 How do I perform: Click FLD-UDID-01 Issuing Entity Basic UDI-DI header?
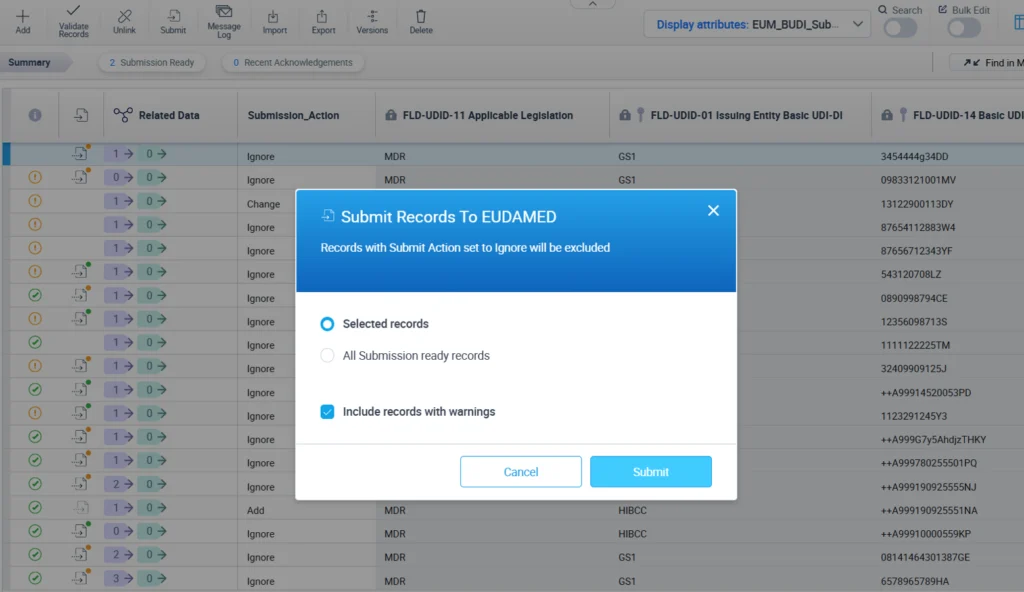746,115
